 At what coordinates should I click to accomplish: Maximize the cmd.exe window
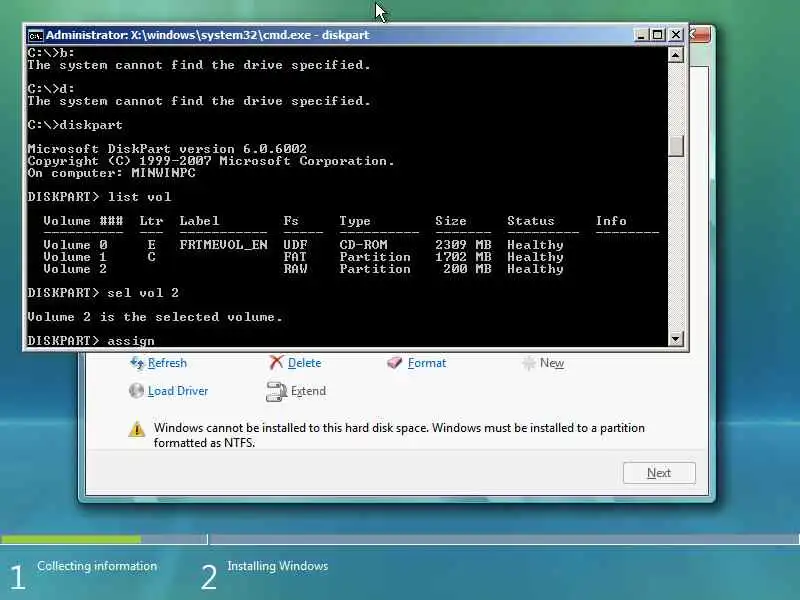[x=658, y=35]
